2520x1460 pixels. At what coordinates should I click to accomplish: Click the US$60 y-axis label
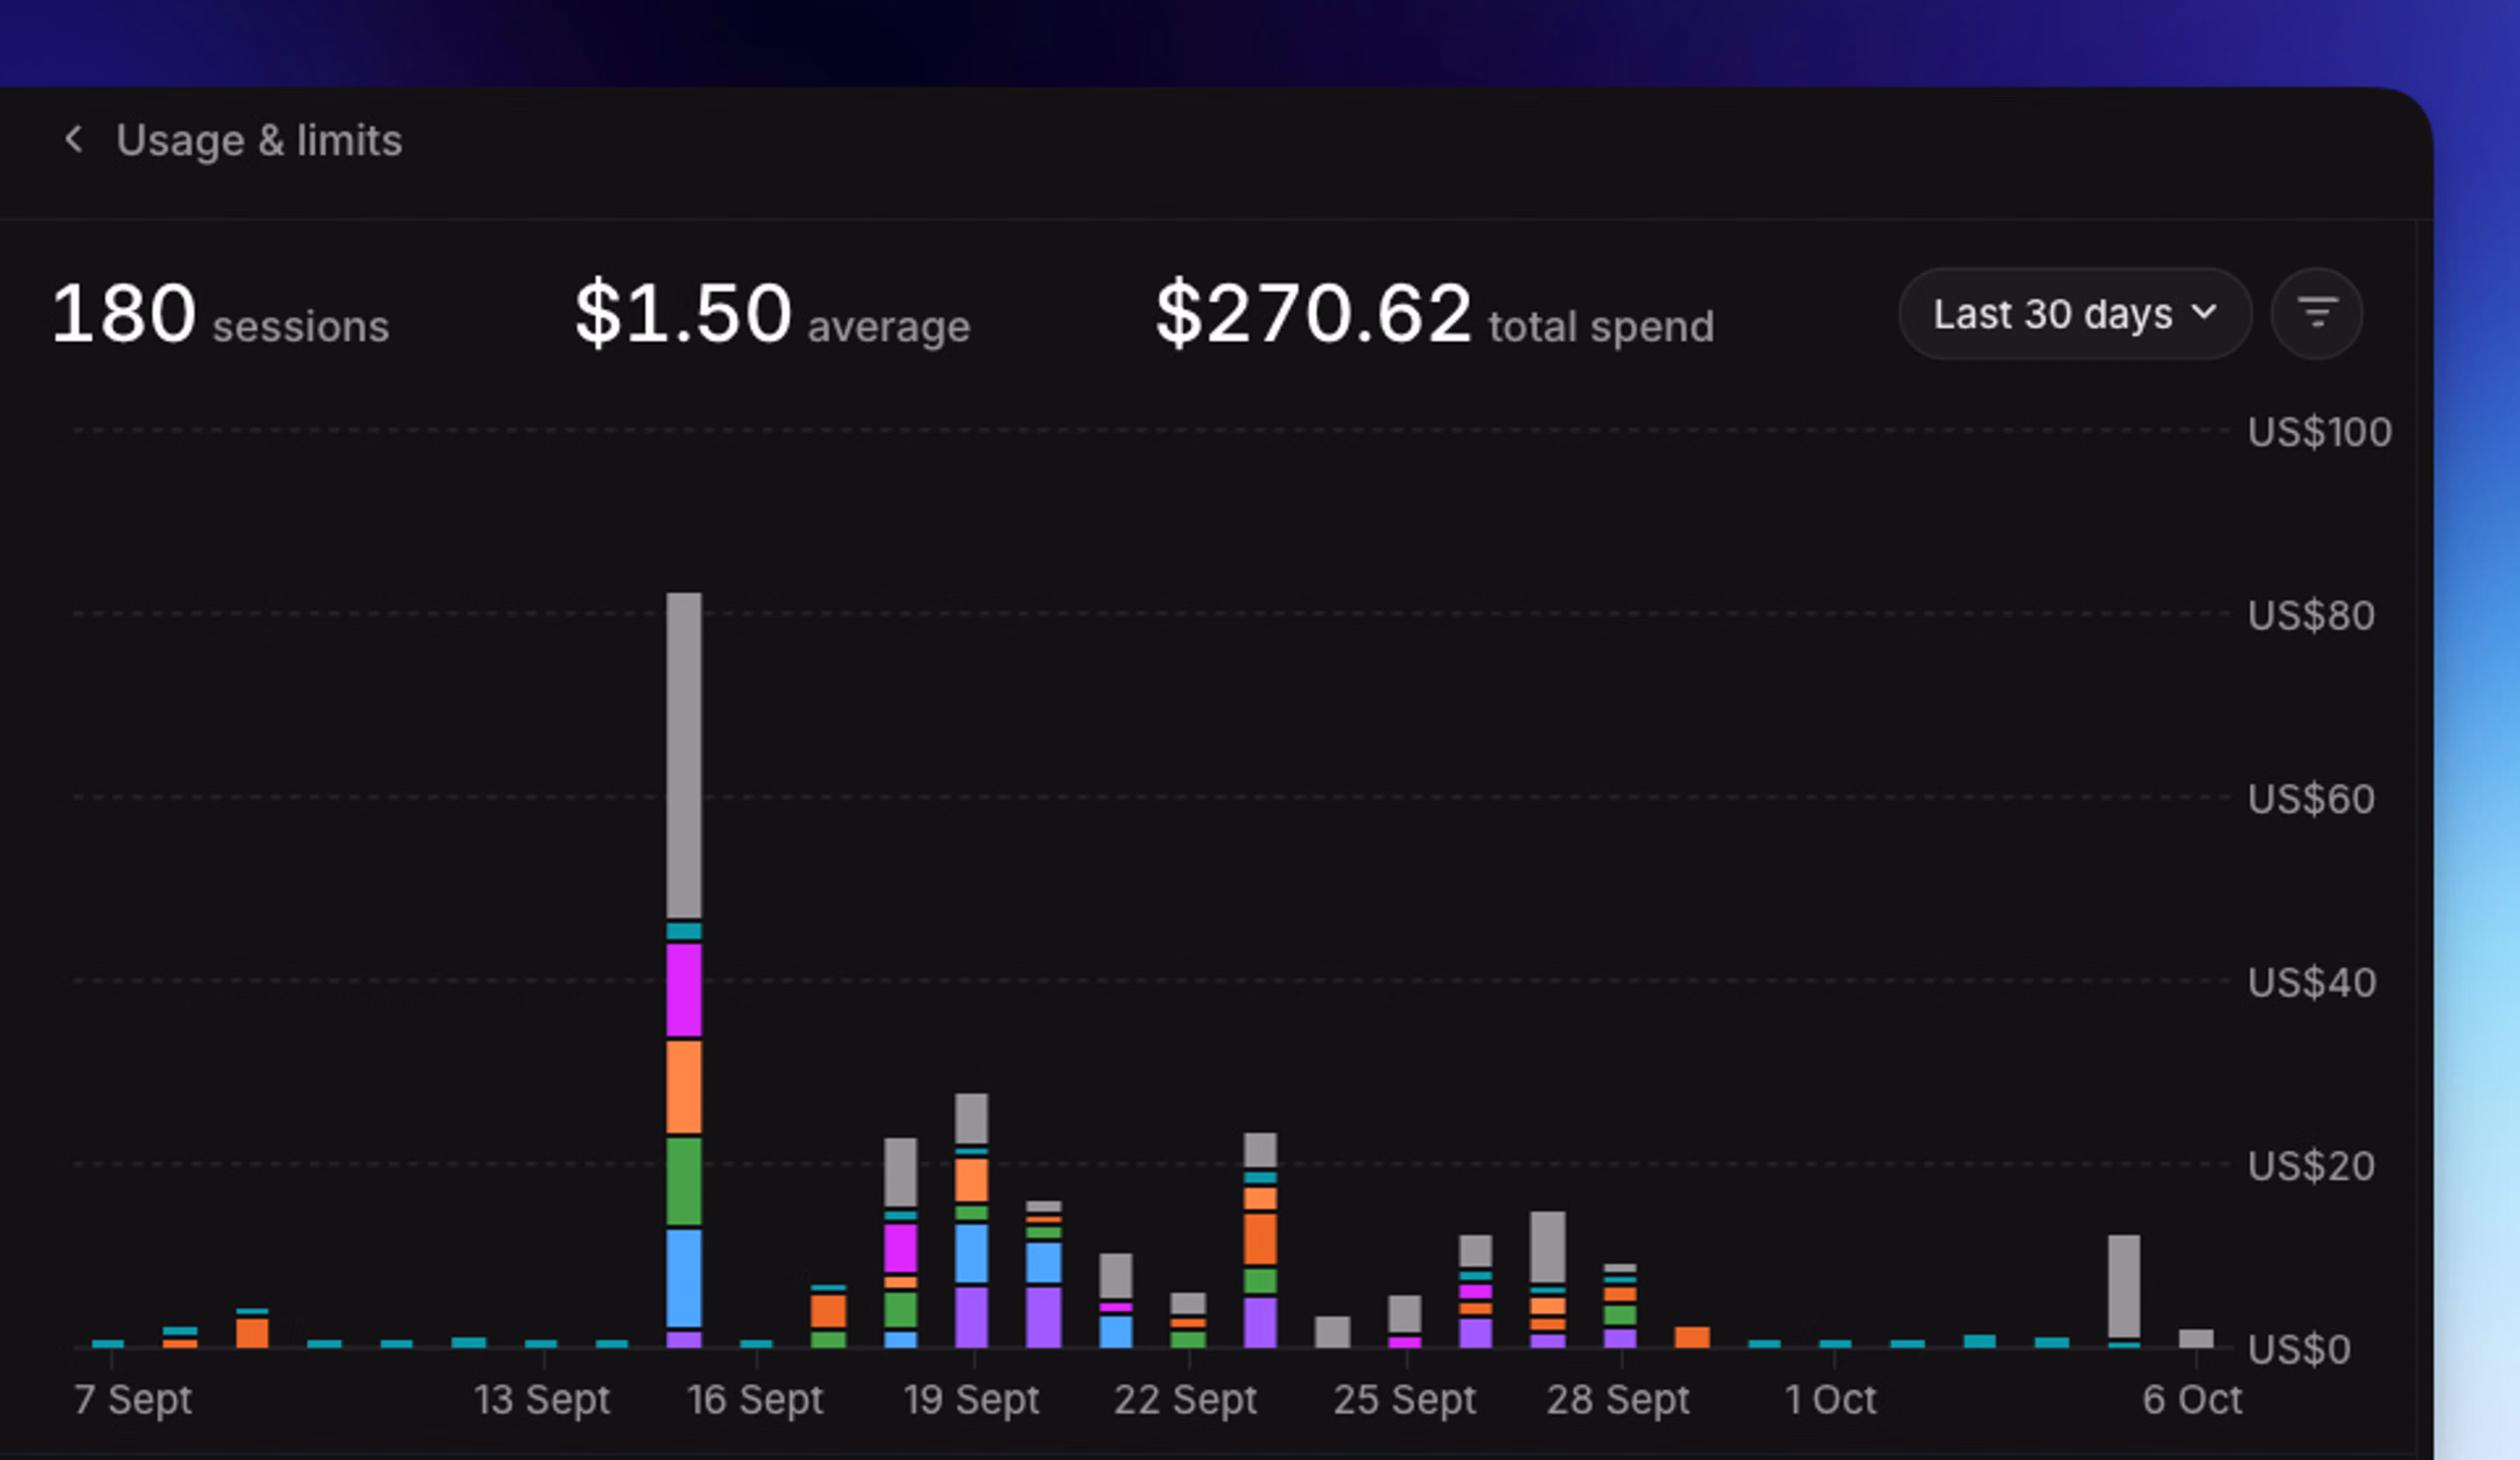point(2311,799)
